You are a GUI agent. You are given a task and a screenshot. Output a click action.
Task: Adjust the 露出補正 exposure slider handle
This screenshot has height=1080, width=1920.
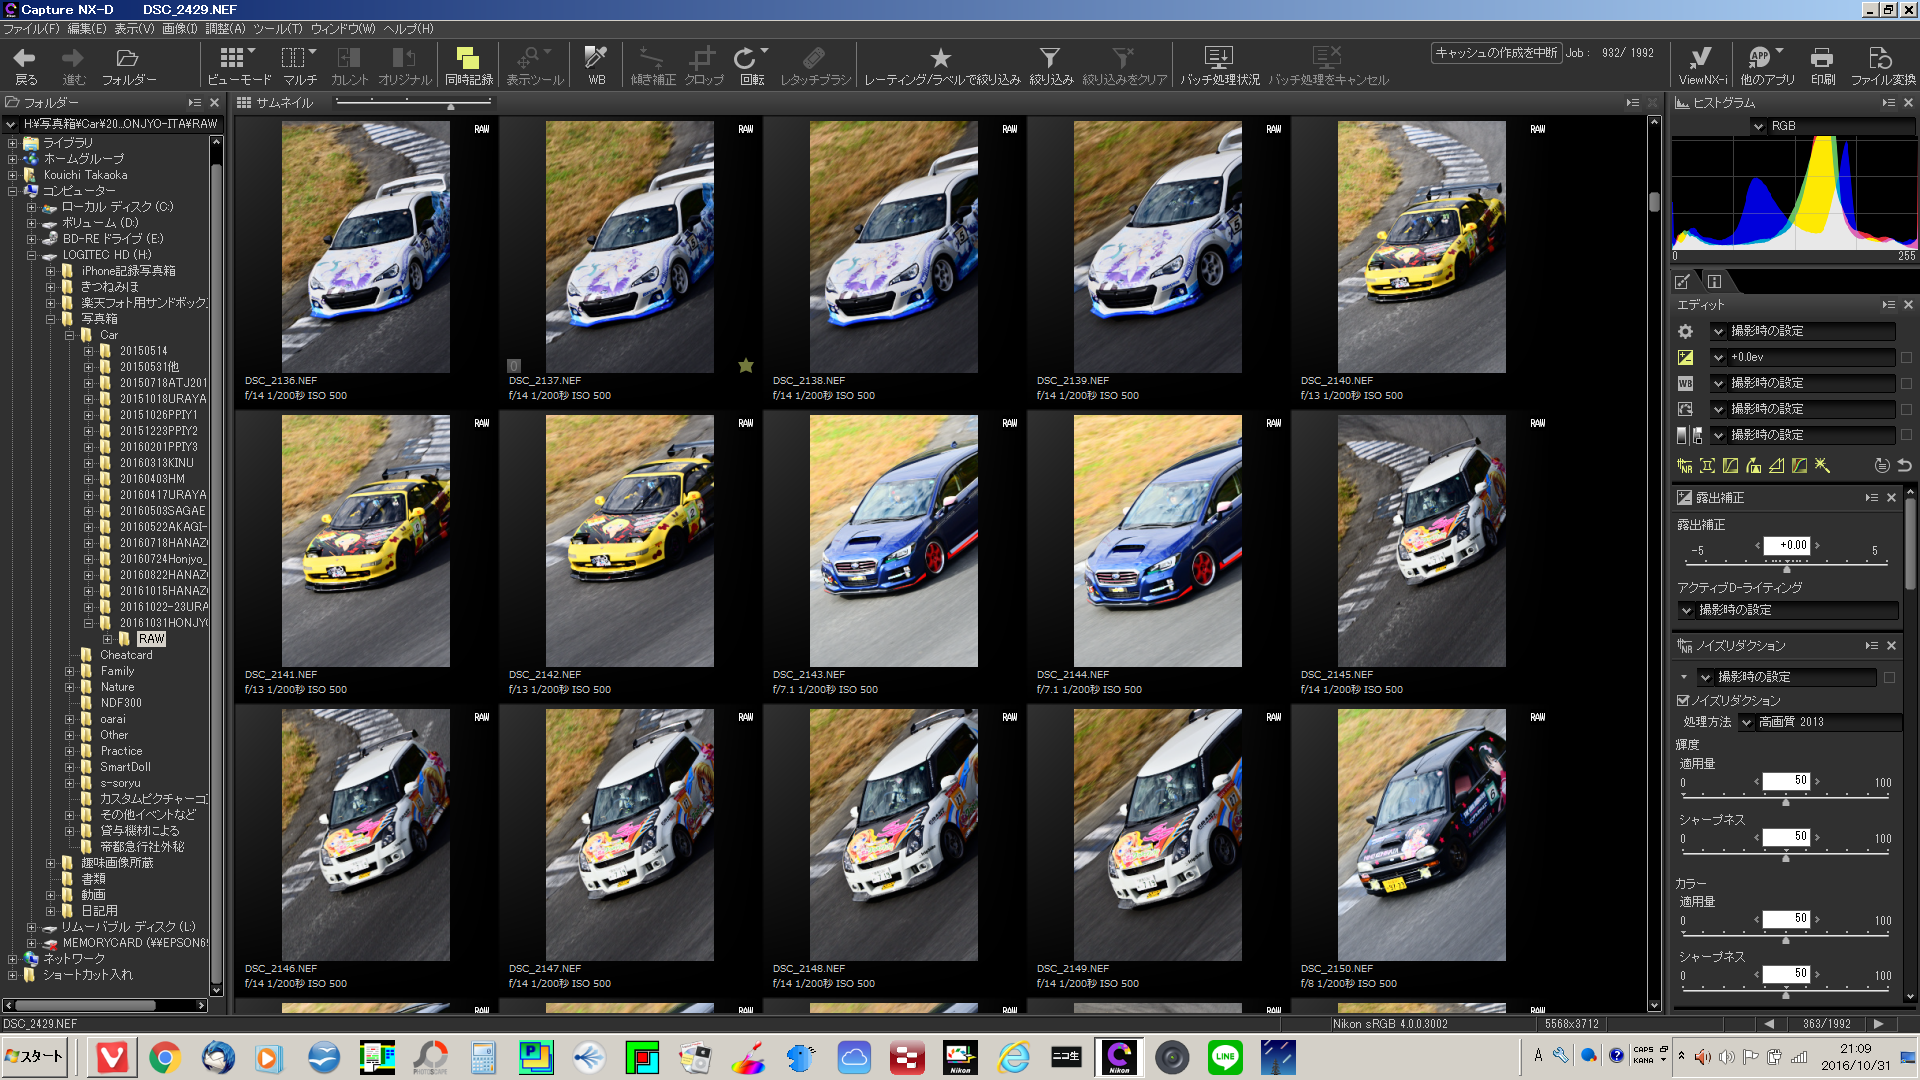1787,568
